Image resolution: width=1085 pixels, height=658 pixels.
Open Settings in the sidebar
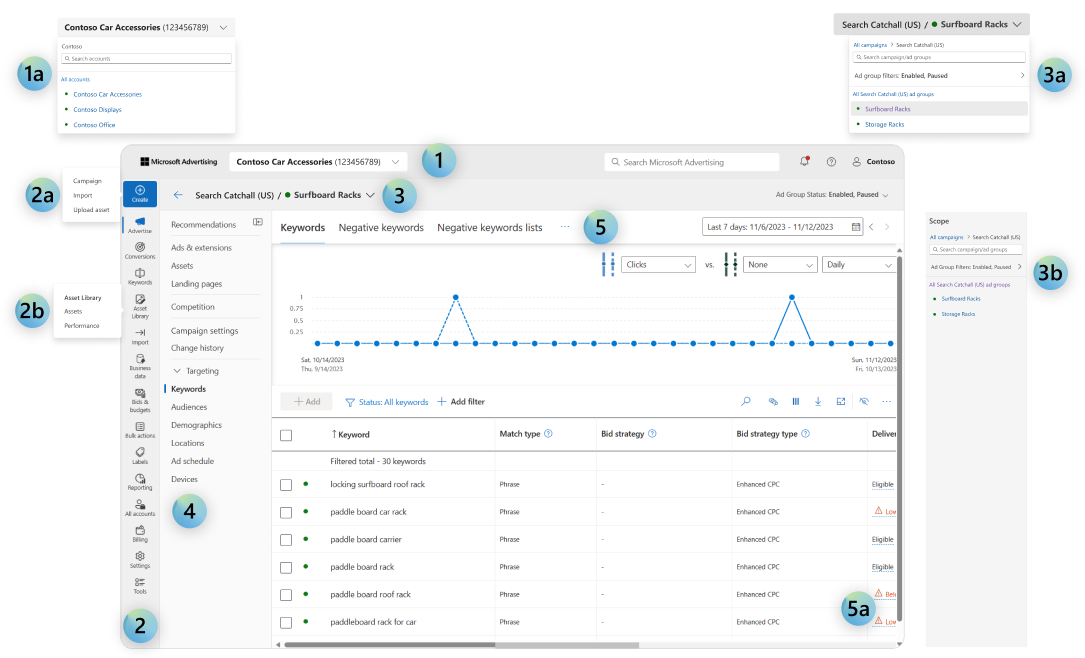click(x=140, y=560)
